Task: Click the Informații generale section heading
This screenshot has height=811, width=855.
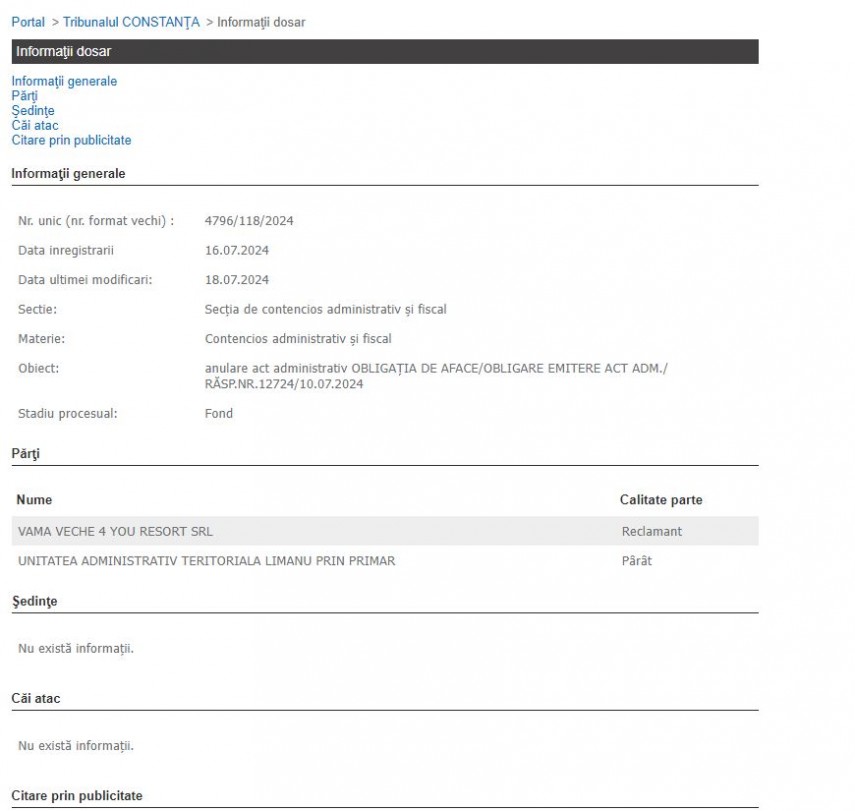Action: (68, 173)
